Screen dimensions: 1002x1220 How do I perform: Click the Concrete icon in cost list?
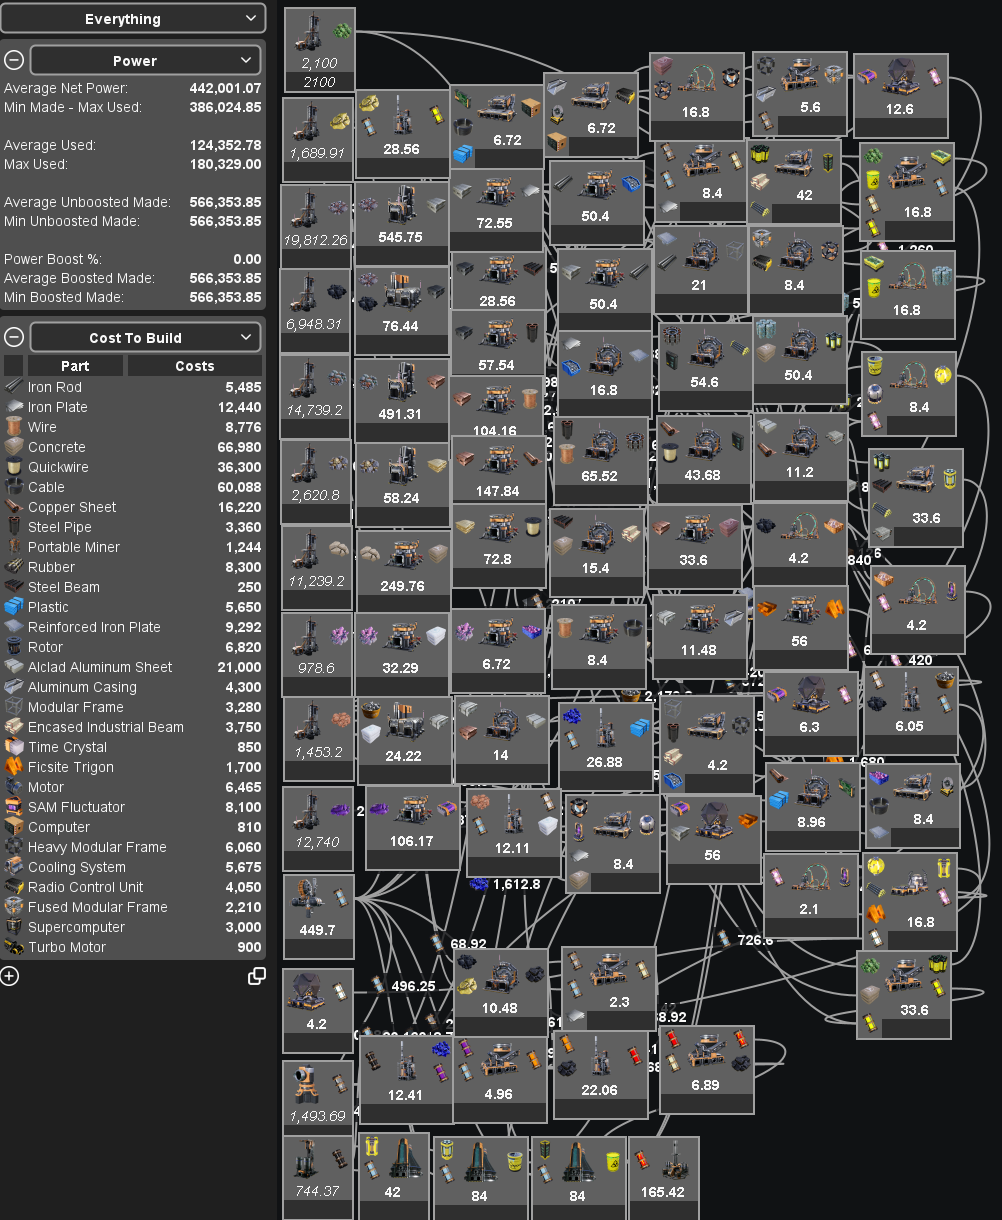pos(14,447)
